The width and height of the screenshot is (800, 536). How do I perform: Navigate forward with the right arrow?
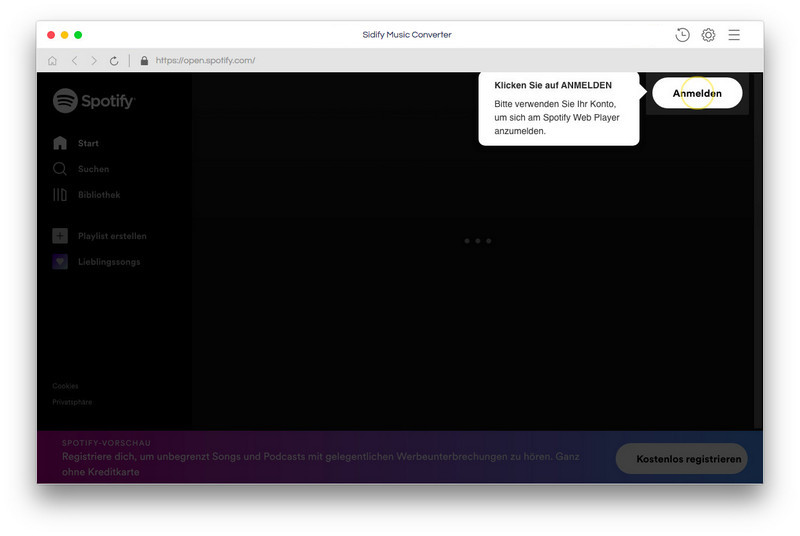(94, 61)
